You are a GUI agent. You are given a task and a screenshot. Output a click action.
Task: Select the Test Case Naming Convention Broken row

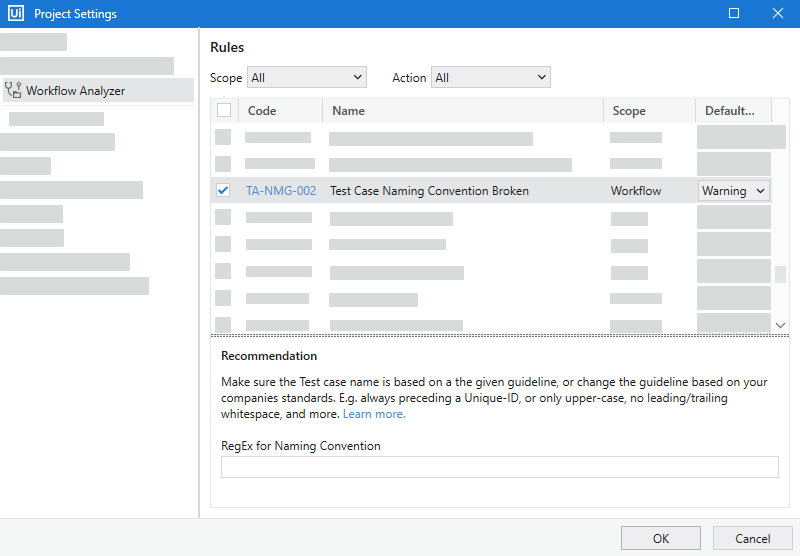pos(429,191)
